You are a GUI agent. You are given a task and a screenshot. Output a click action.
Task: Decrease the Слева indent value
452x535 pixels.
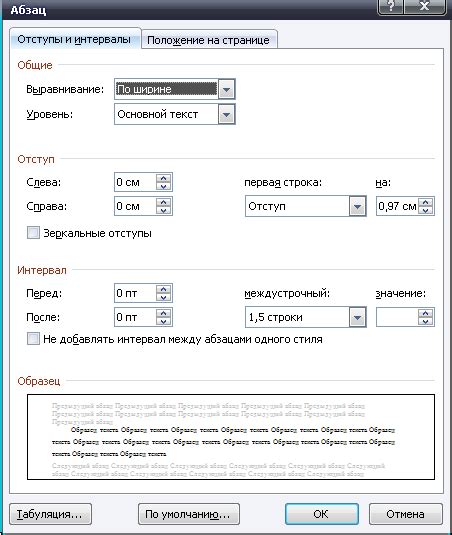point(164,186)
